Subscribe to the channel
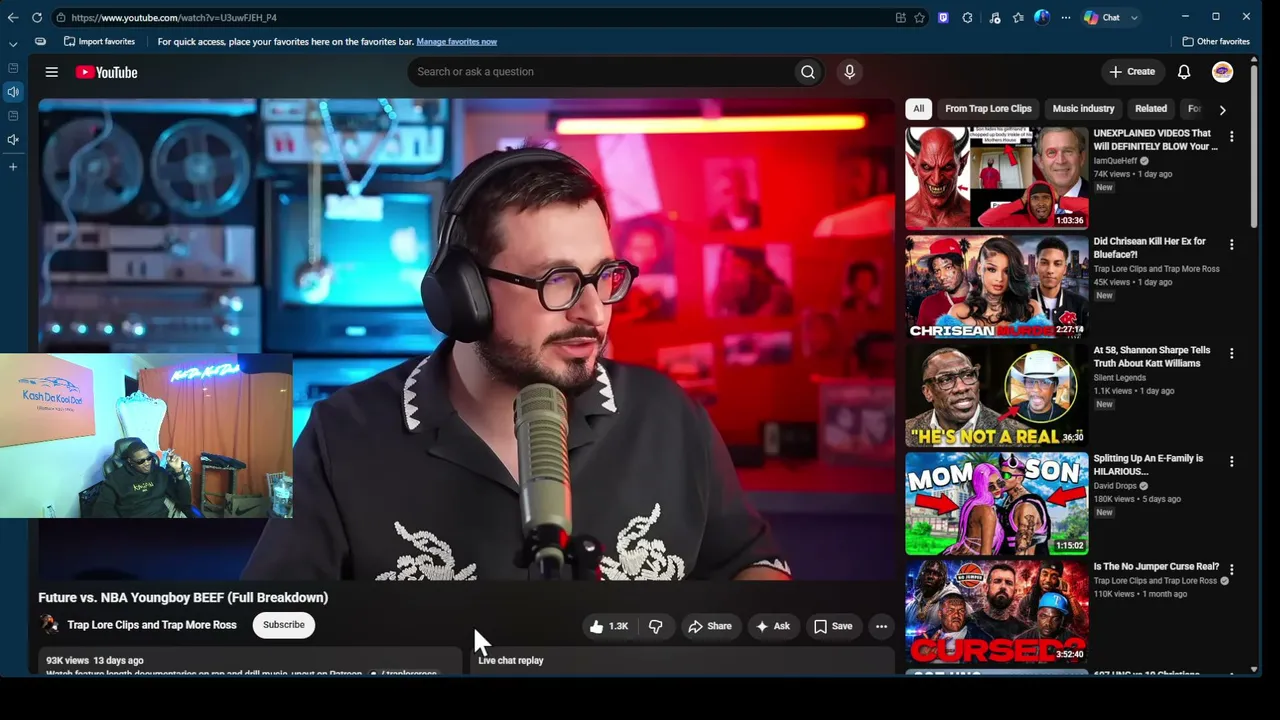This screenshot has height=720, width=1280. coord(284,625)
